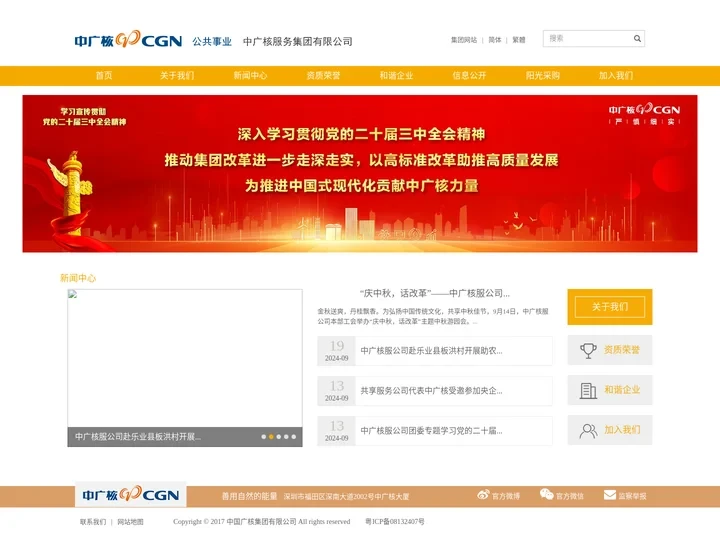This screenshot has width=720, height=540.
Task: Open the 资质荣誉 navigation menu item
Action: (323, 76)
